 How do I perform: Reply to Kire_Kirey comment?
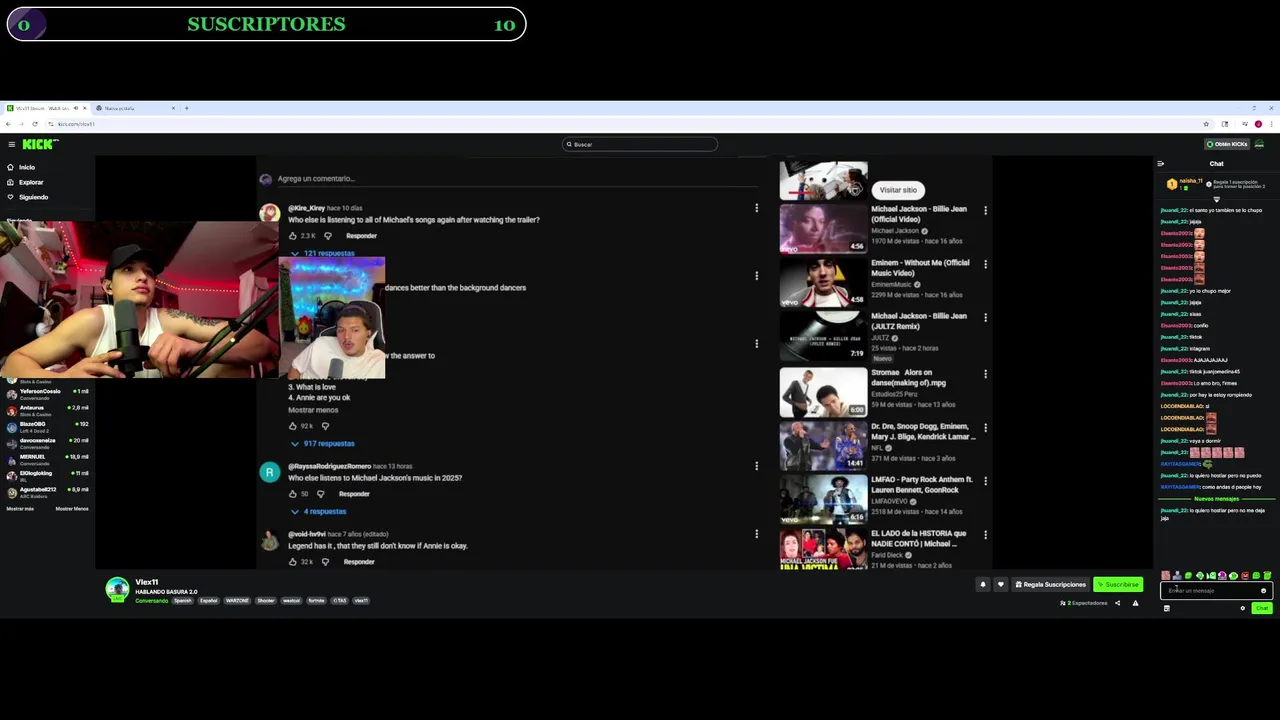tap(361, 236)
